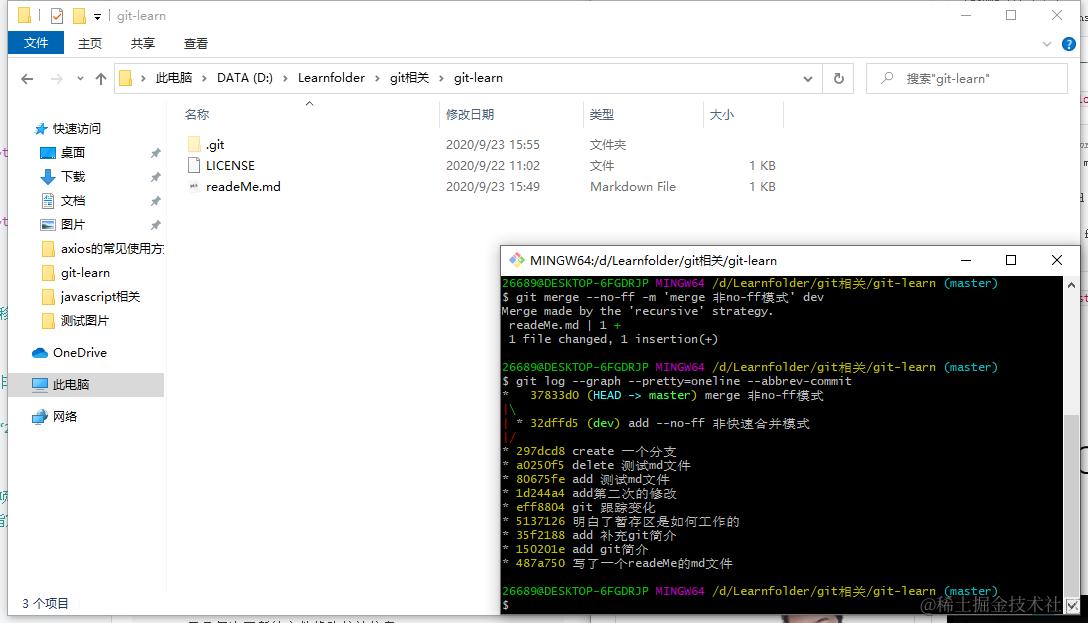This screenshot has width=1088, height=623.
Task: Click the 2020/9/23 15:55 date cell
Action: 493,144
